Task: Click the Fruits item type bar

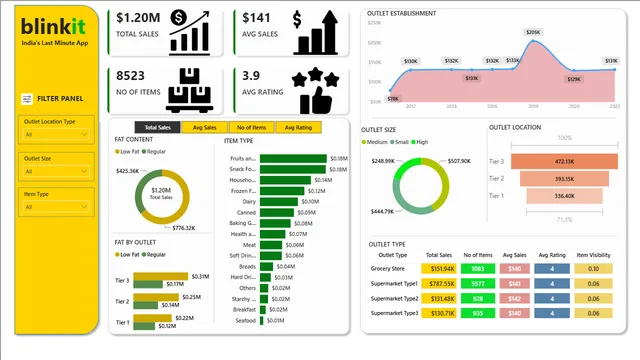Action: (293, 158)
